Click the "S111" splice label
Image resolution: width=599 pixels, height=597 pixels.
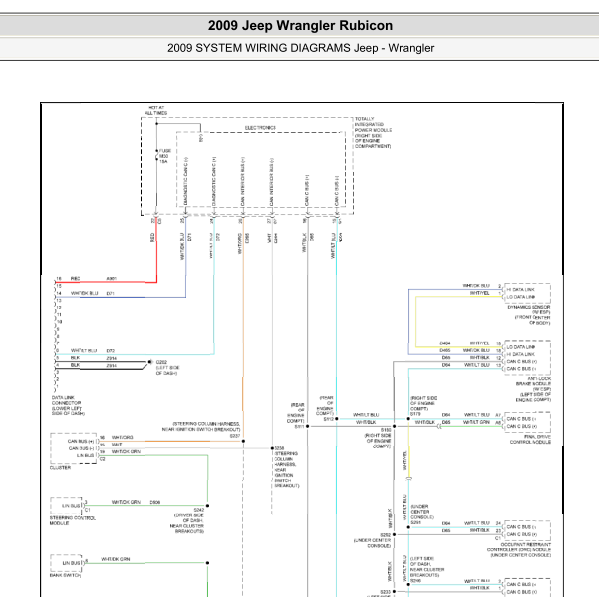click(x=300, y=426)
